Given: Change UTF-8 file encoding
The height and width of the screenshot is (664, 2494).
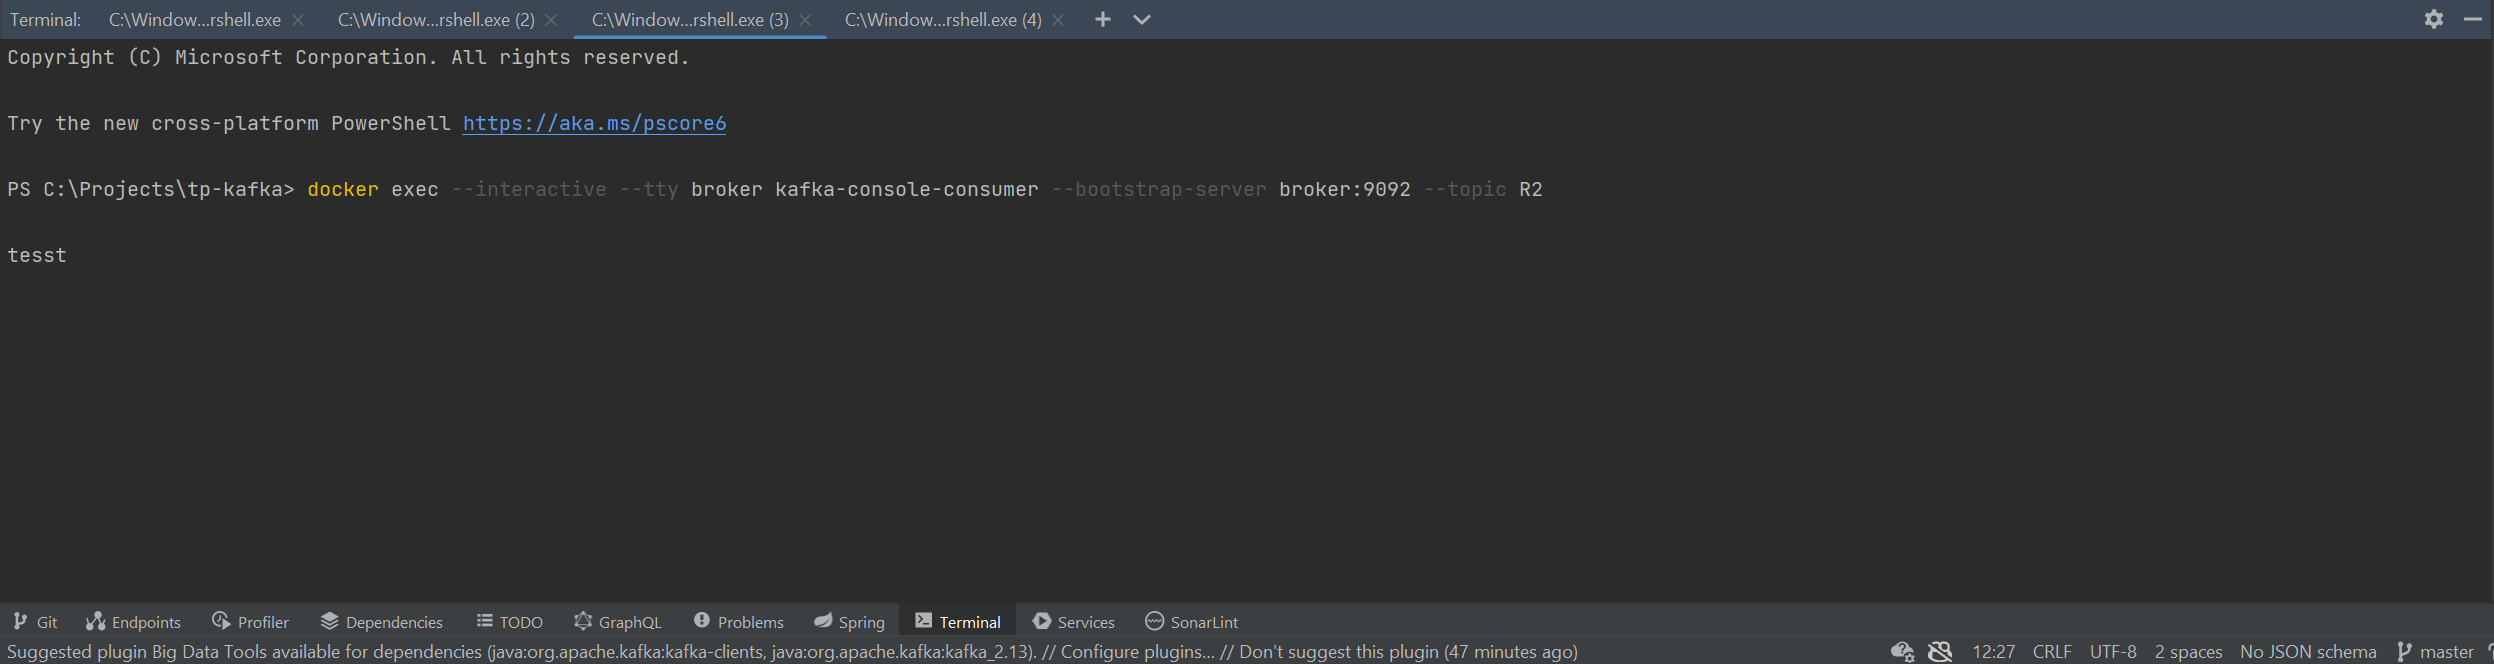Looking at the screenshot, I should coord(2113,652).
